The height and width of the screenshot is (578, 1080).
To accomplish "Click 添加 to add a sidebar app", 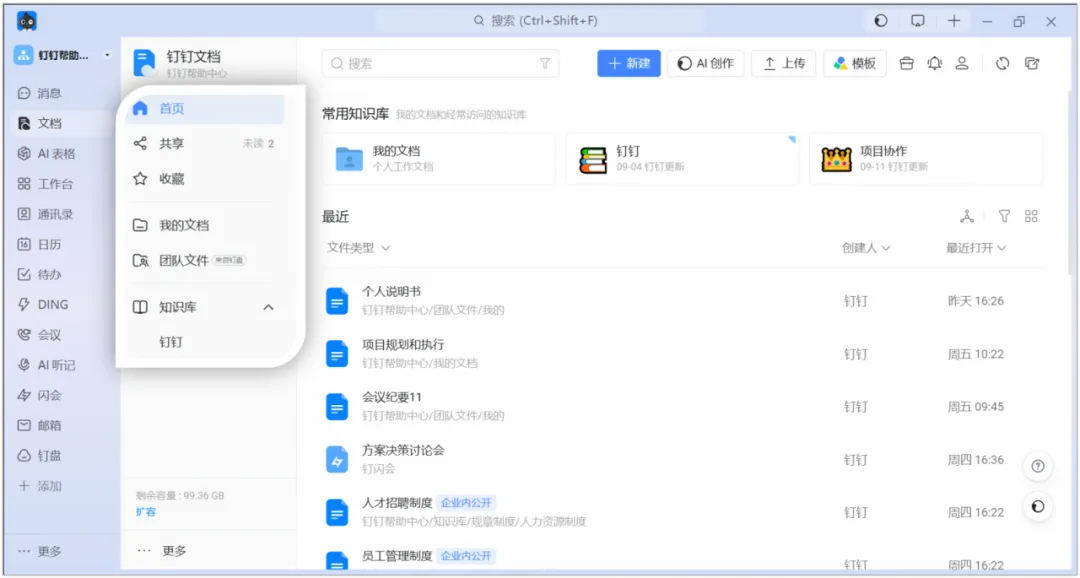I will click(40, 486).
